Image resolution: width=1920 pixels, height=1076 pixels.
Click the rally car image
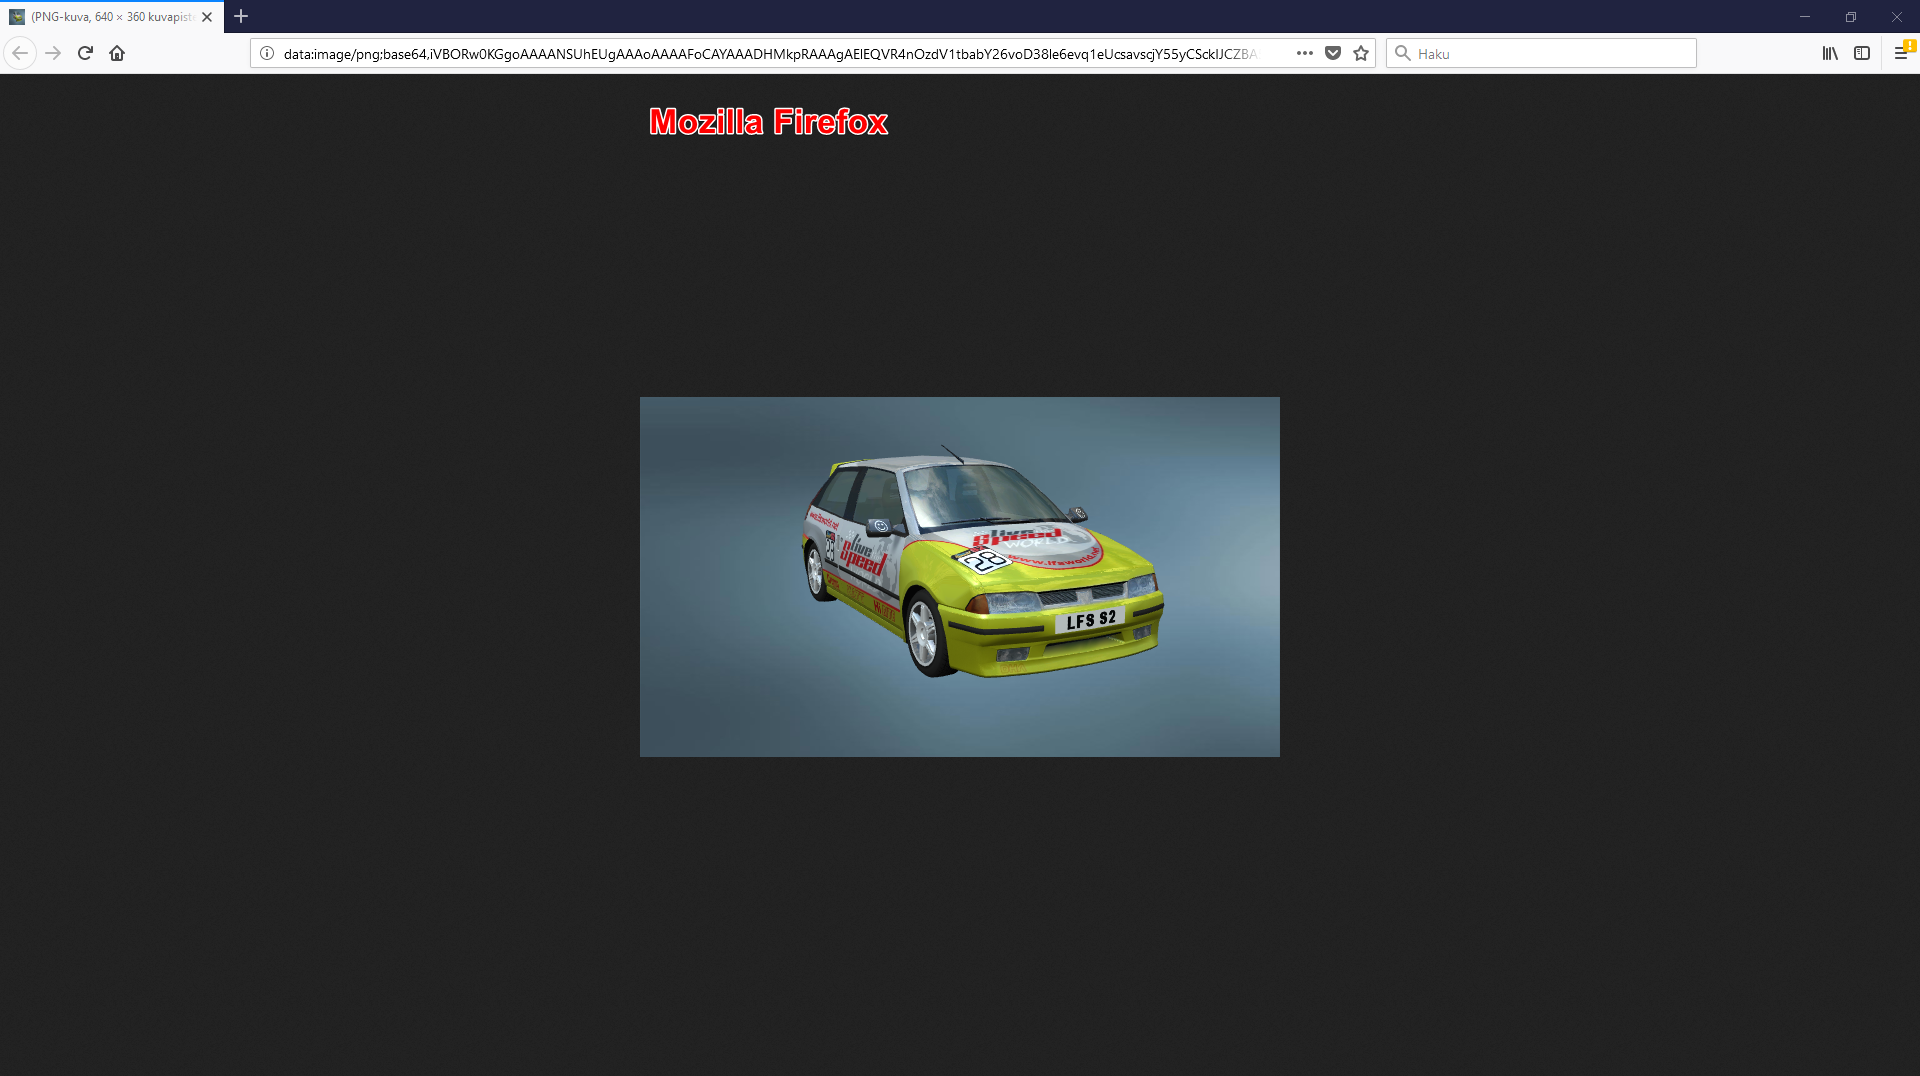tap(960, 577)
